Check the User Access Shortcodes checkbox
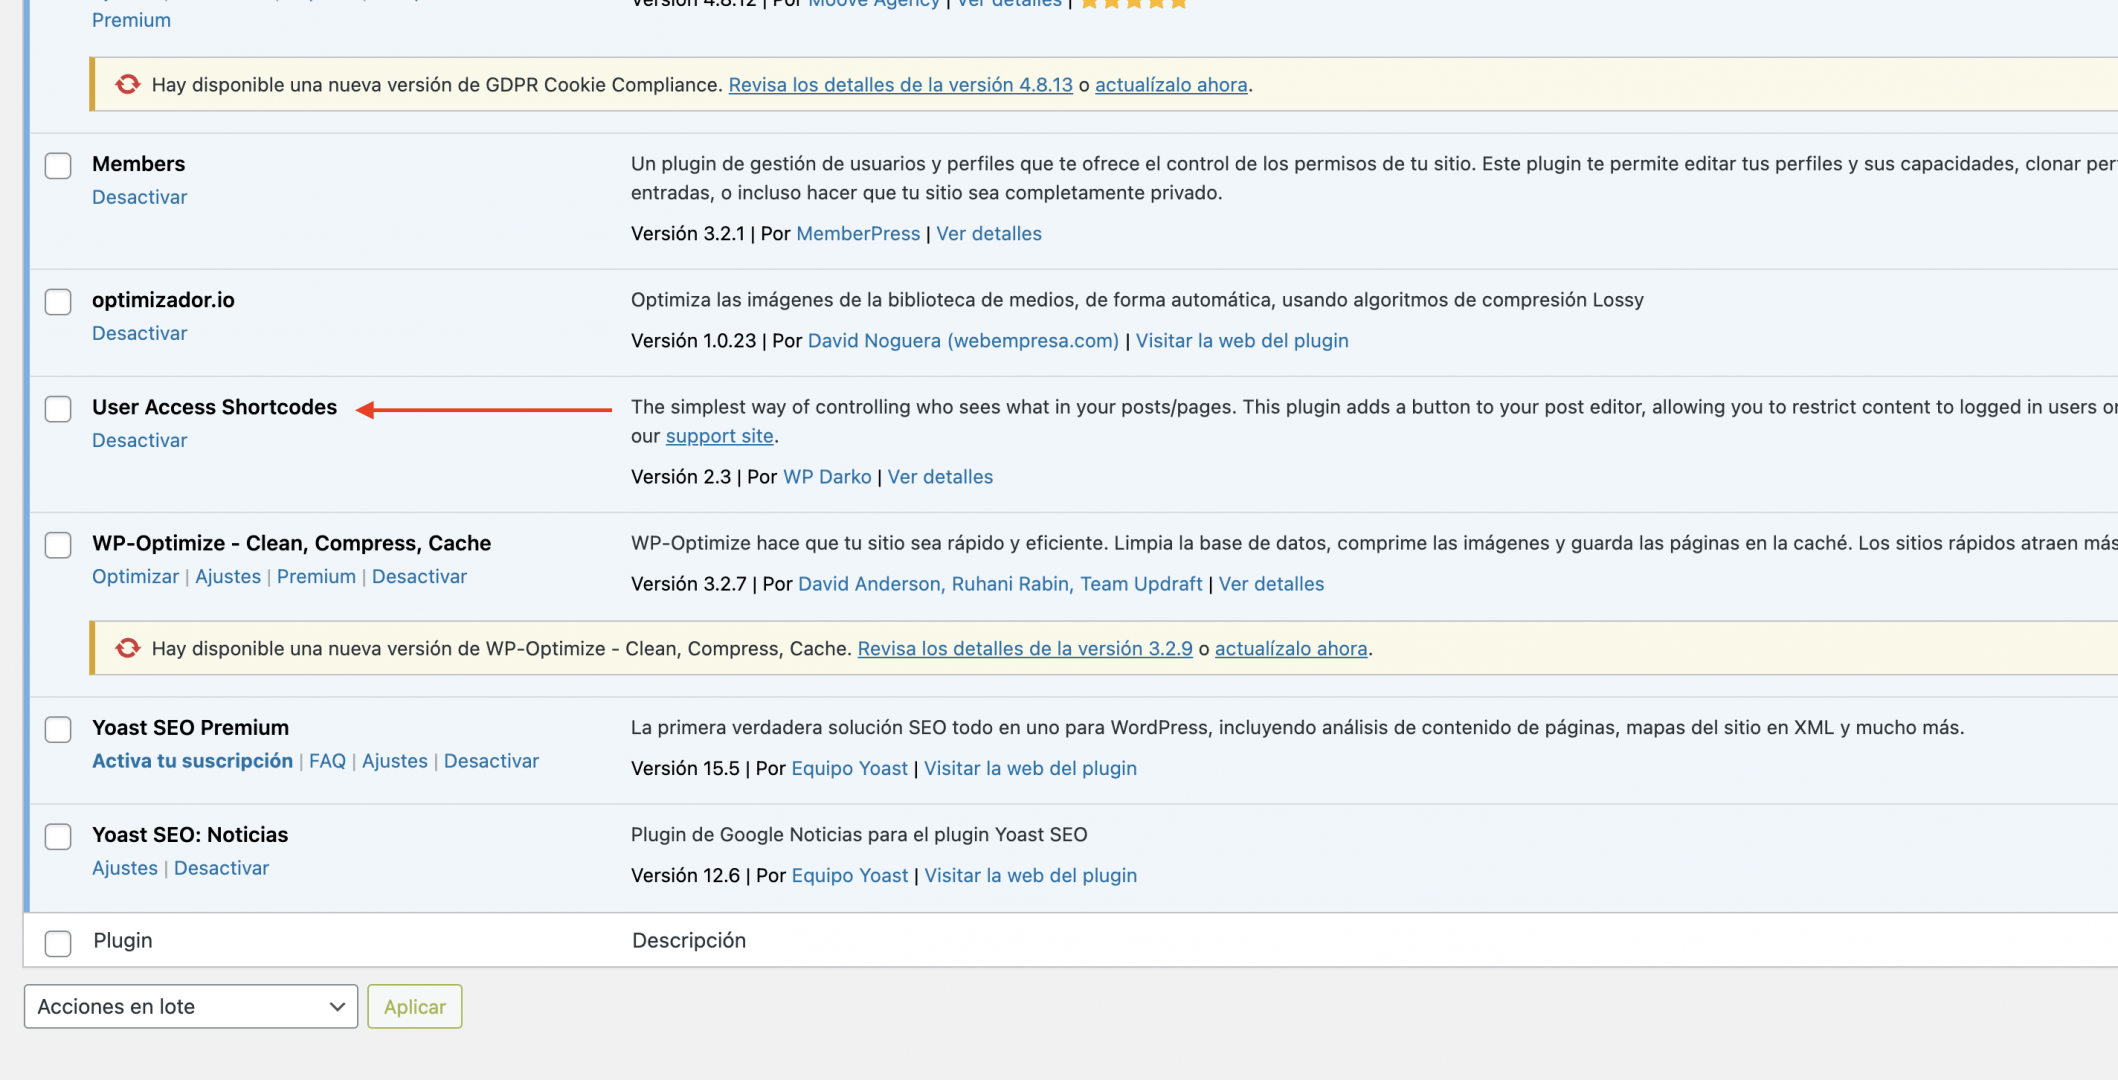 pyautogui.click(x=58, y=409)
